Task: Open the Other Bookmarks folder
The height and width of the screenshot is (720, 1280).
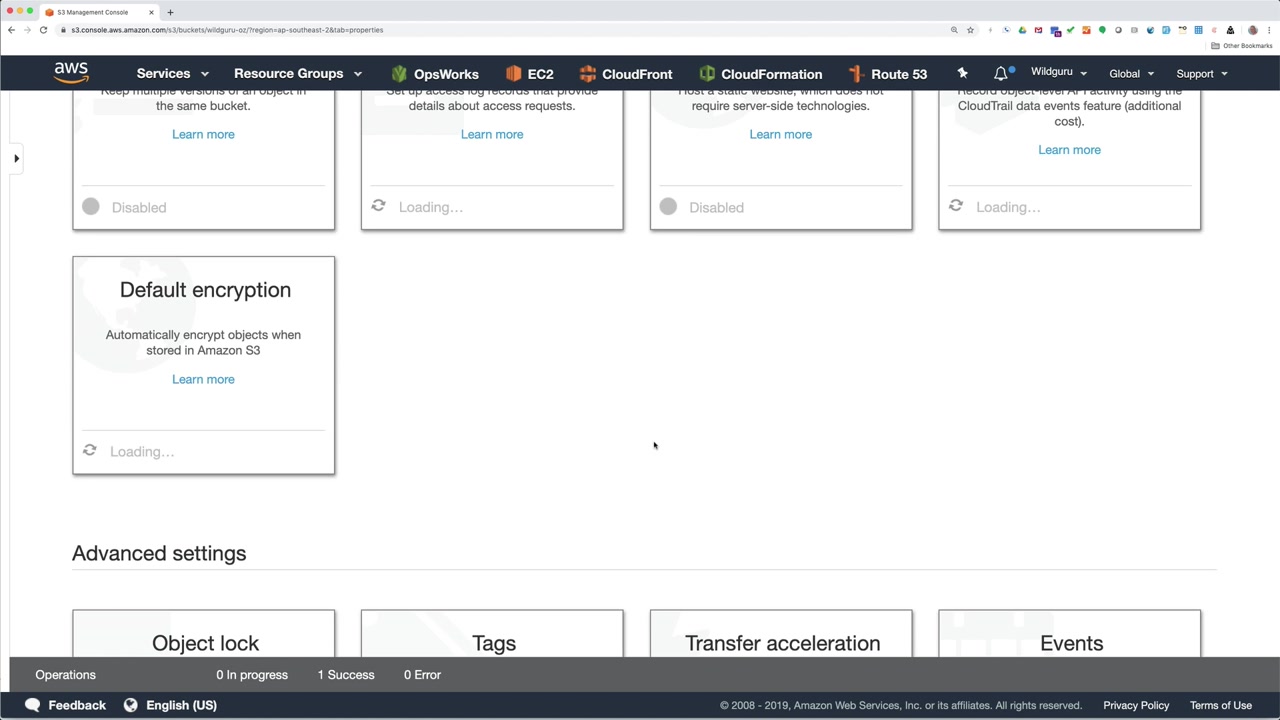Action: pos(1242,46)
